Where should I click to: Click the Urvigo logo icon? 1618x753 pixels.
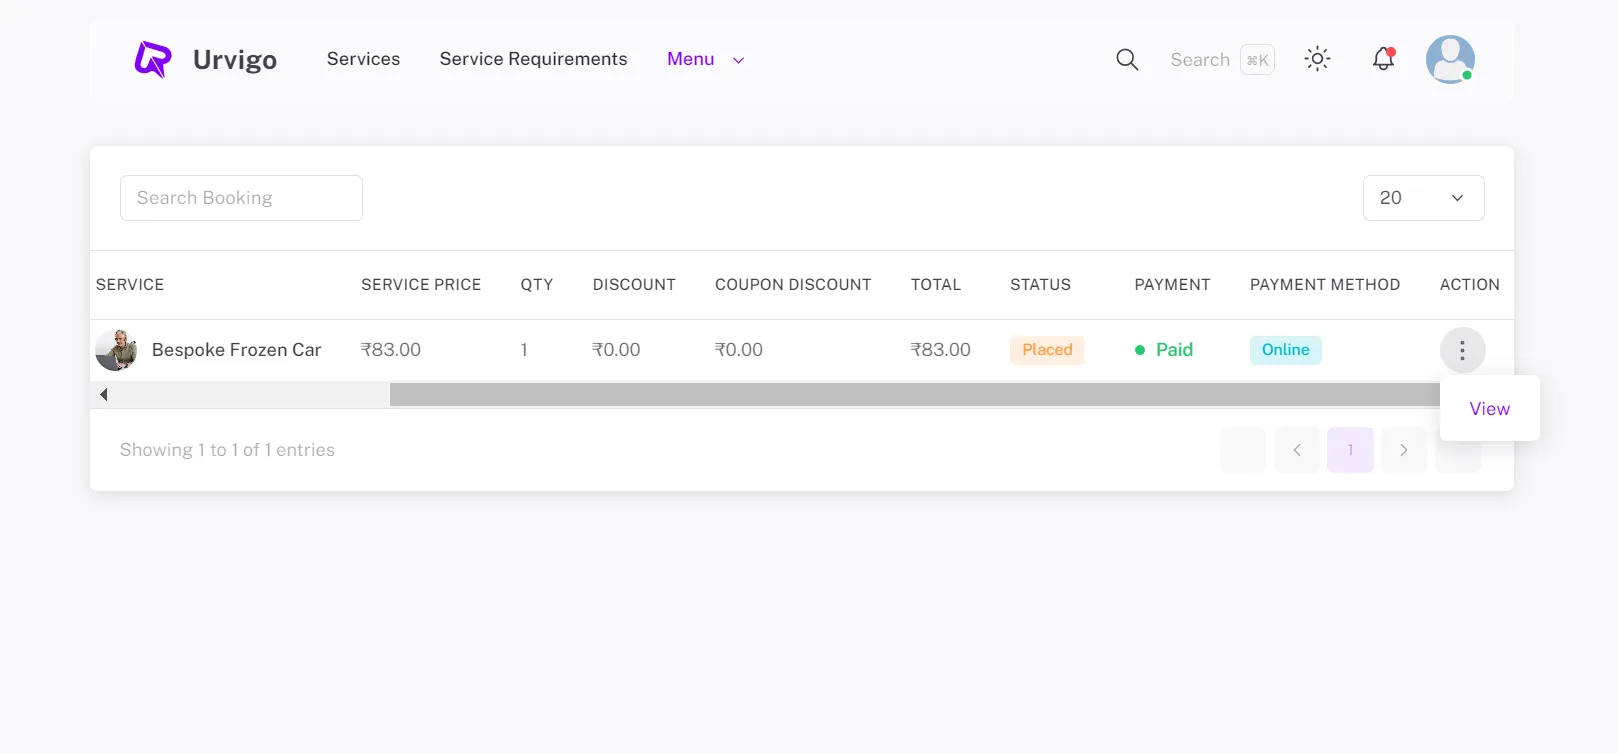tap(153, 60)
